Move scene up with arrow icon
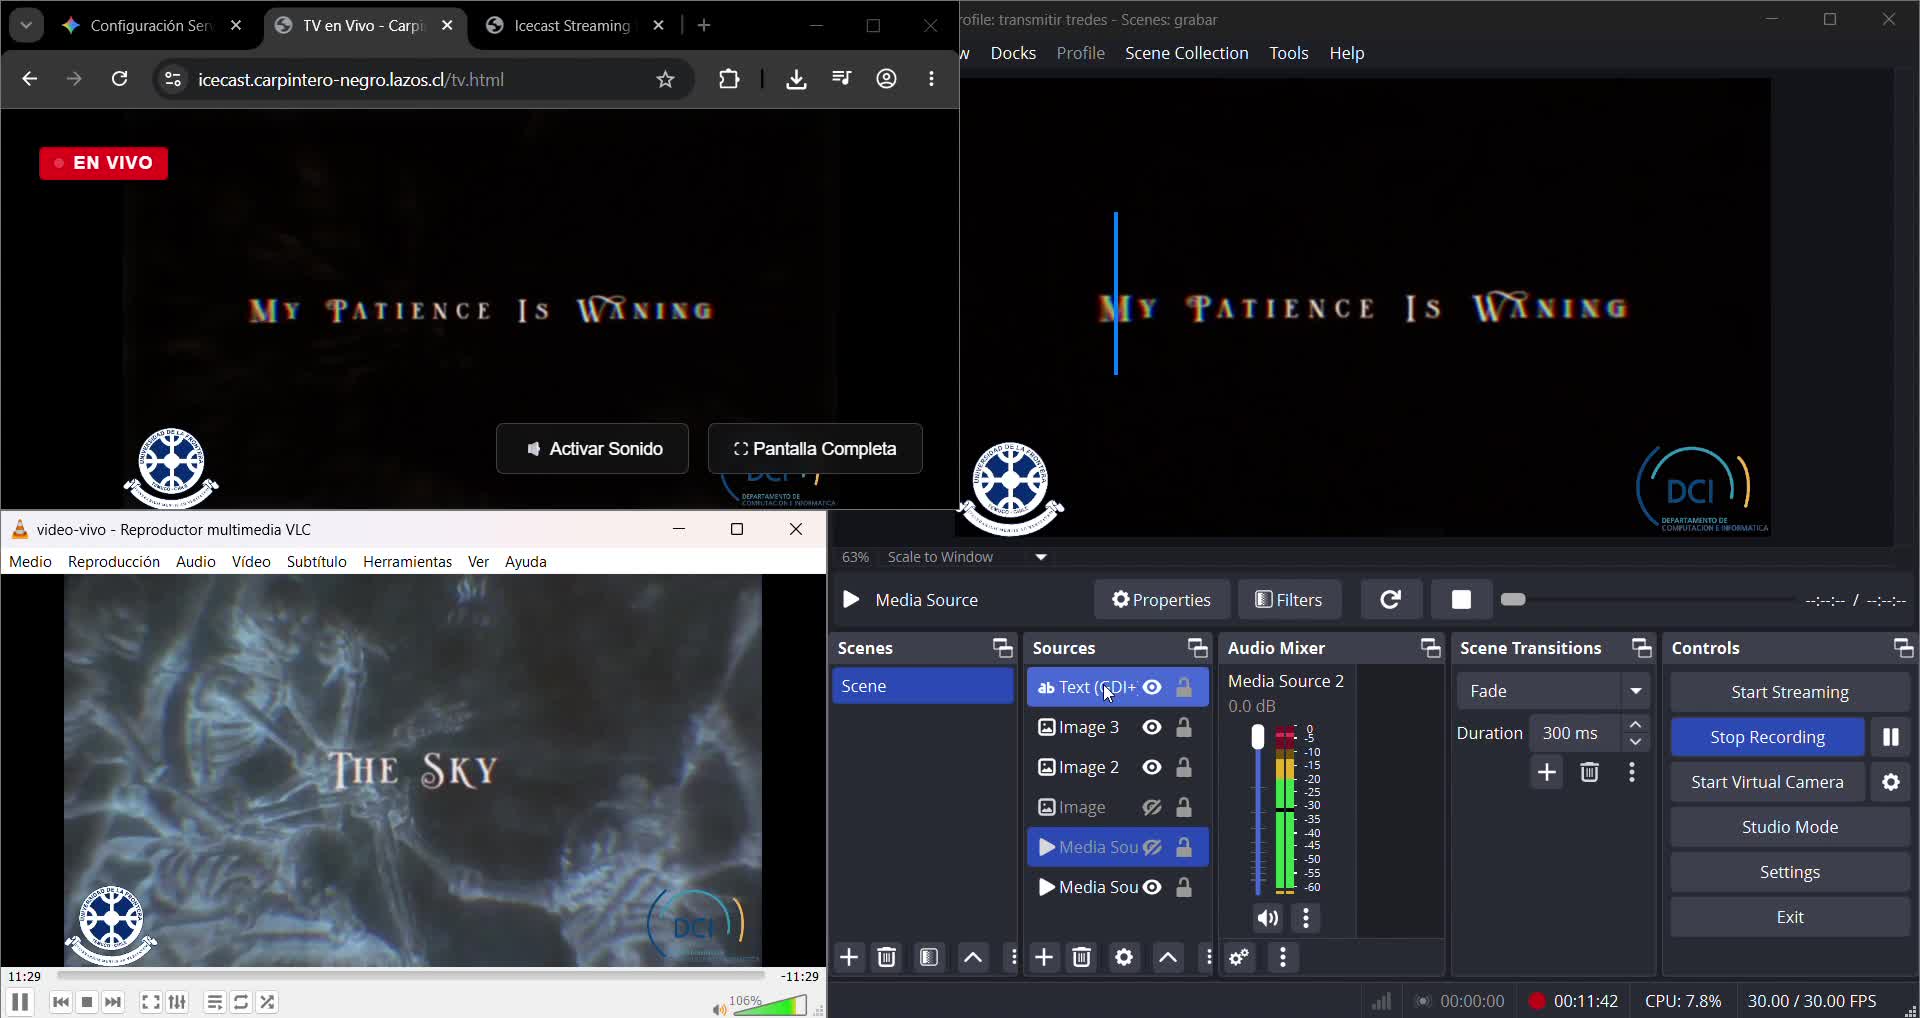The height and width of the screenshot is (1018, 1920). (x=973, y=958)
